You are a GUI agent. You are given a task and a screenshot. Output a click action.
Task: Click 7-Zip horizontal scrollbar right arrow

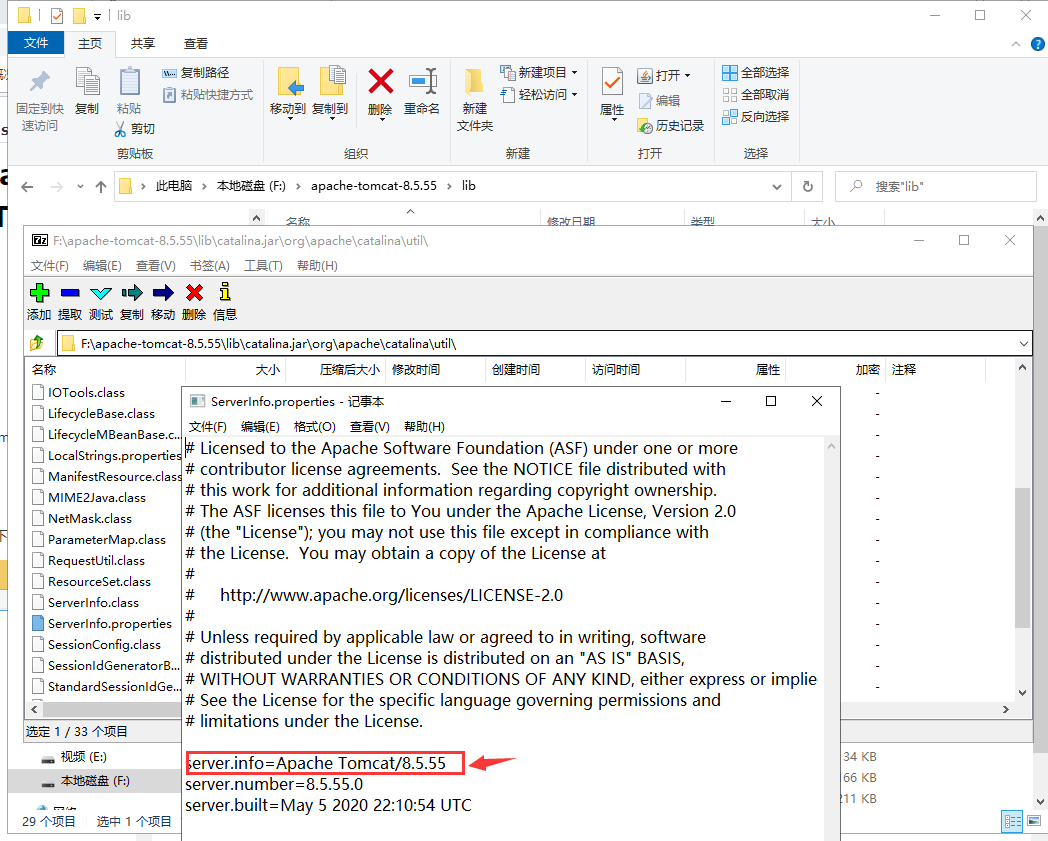tap(1006, 709)
